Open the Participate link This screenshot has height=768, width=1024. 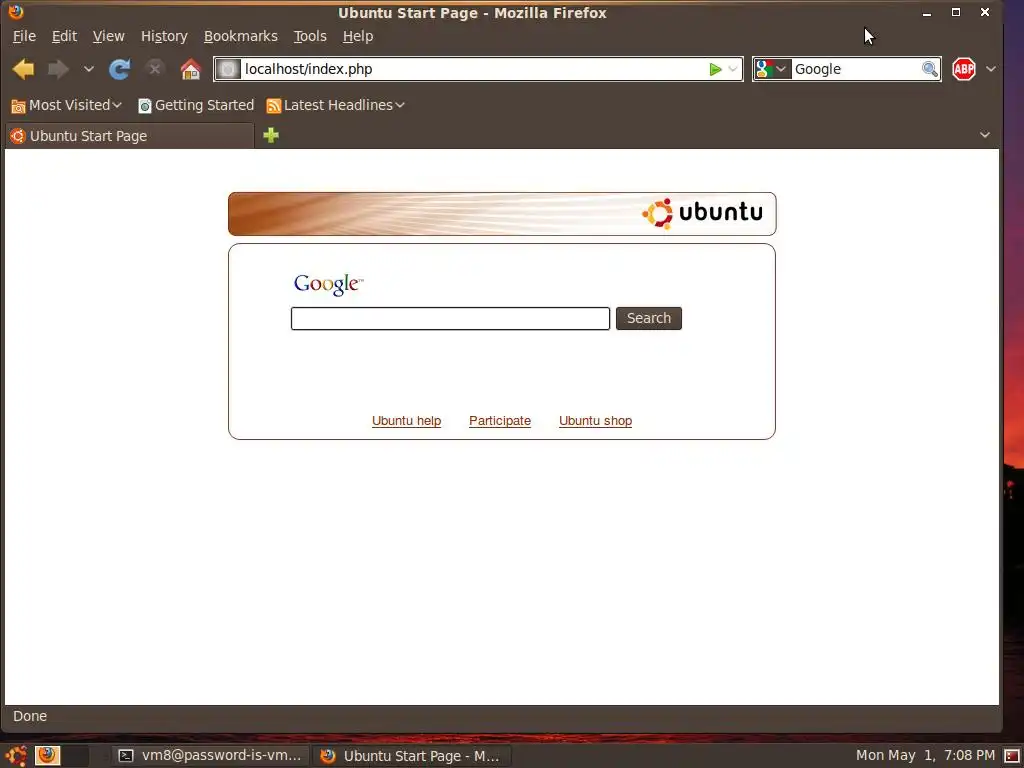(x=500, y=421)
